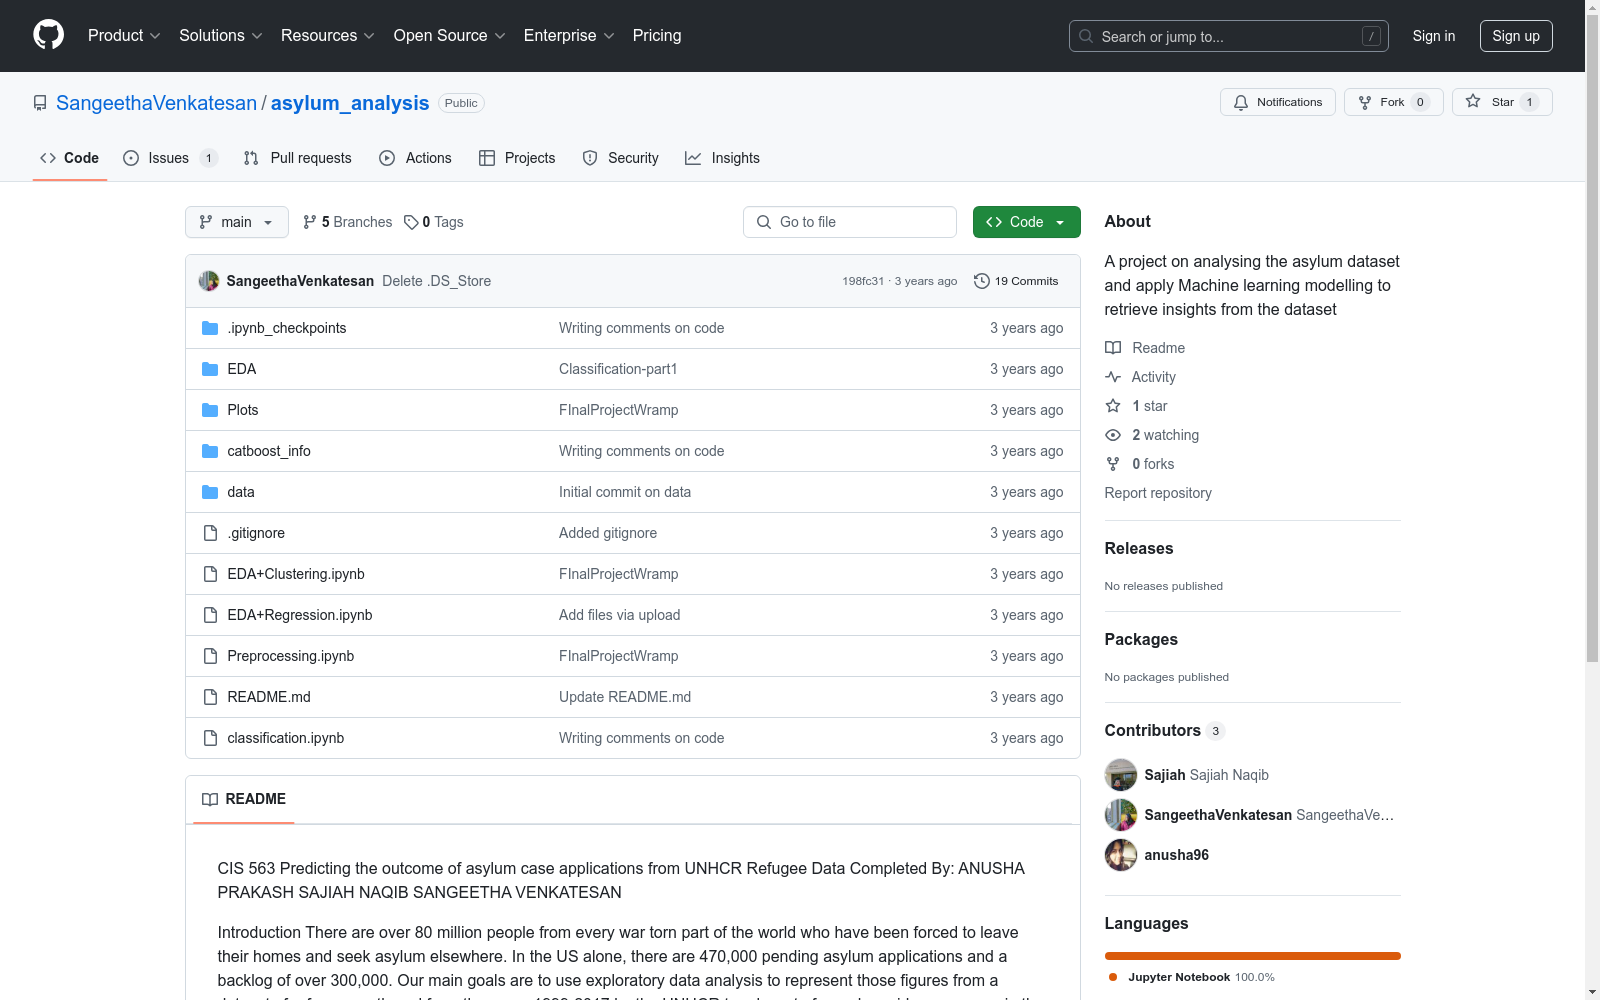Select the Code tab

(x=70, y=158)
